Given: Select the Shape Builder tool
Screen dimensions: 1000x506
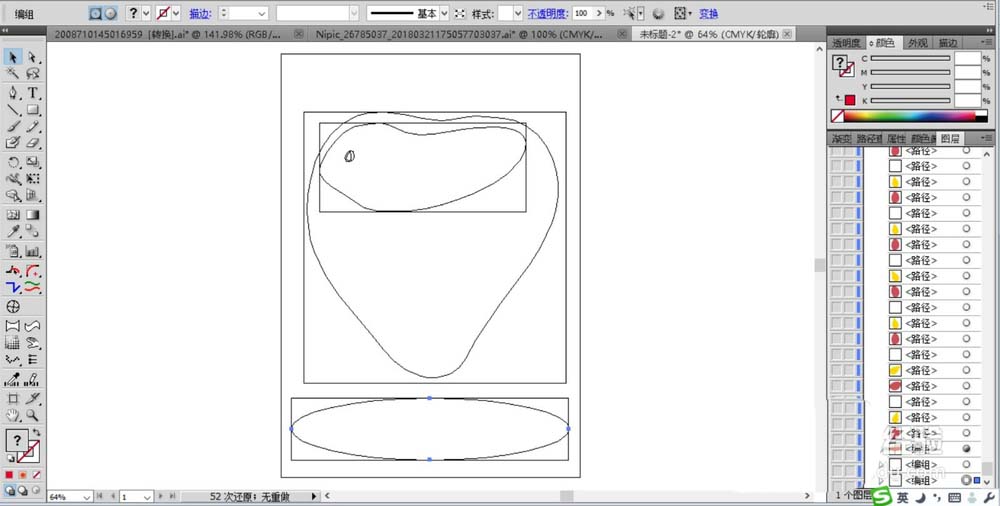Looking at the screenshot, I should (x=13, y=196).
